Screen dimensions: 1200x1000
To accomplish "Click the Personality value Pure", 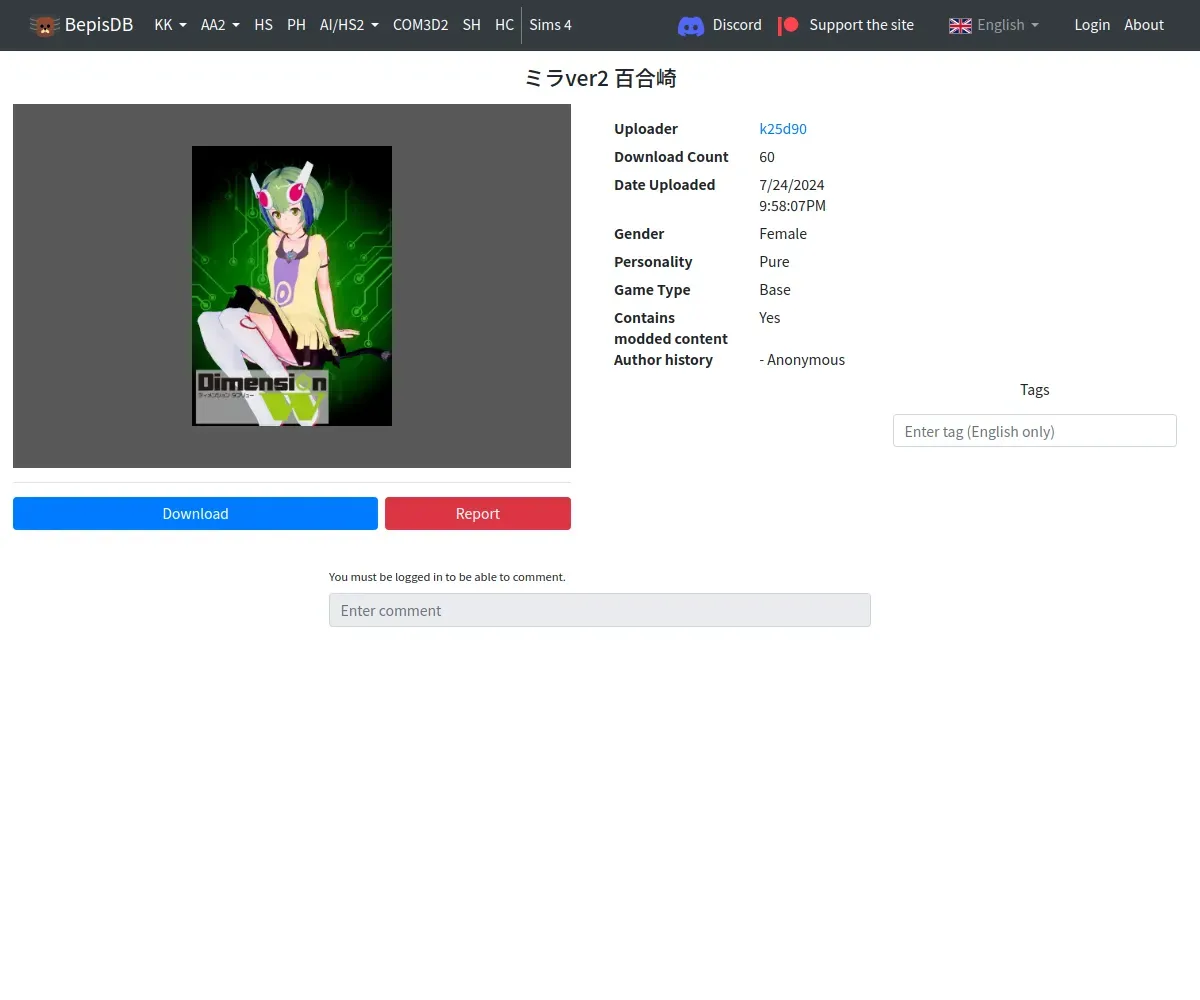I will (x=774, y=262).
